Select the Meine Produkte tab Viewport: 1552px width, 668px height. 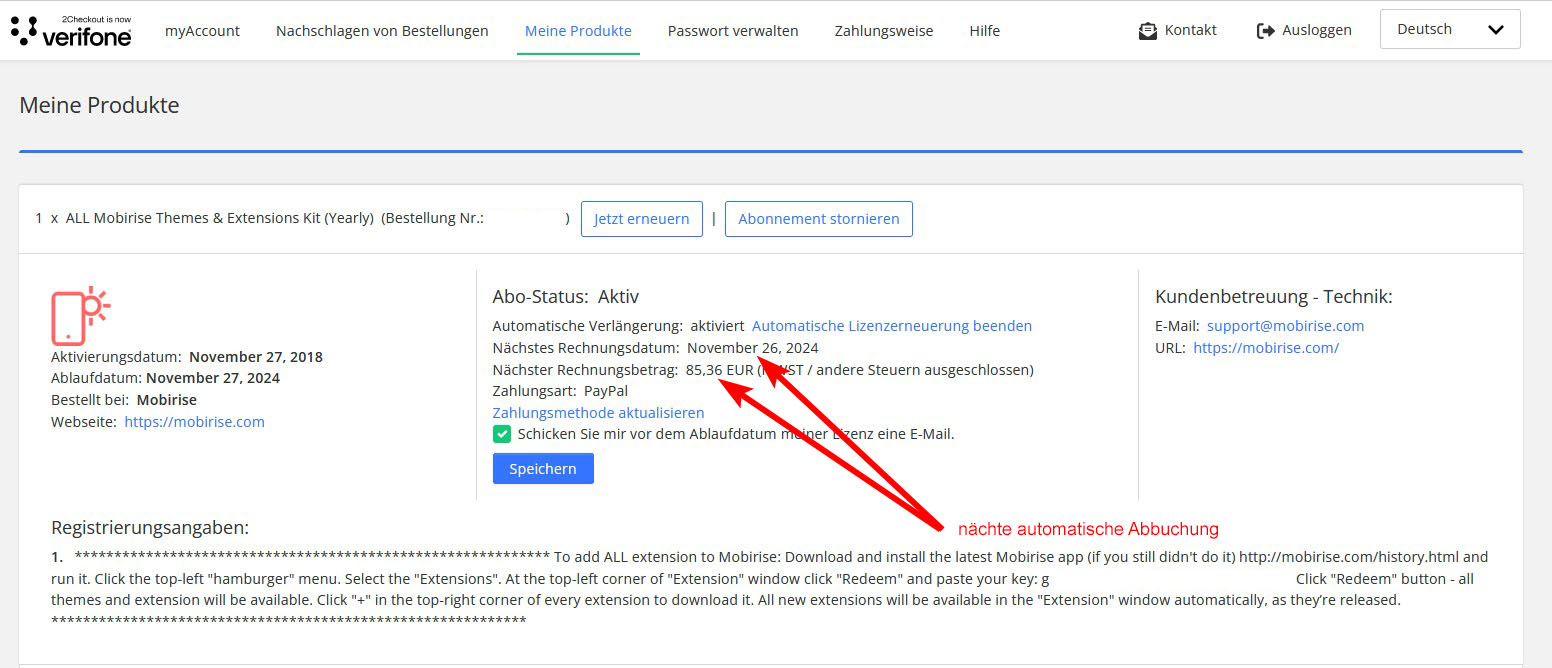pyautogui.click(x=578, y=31)
